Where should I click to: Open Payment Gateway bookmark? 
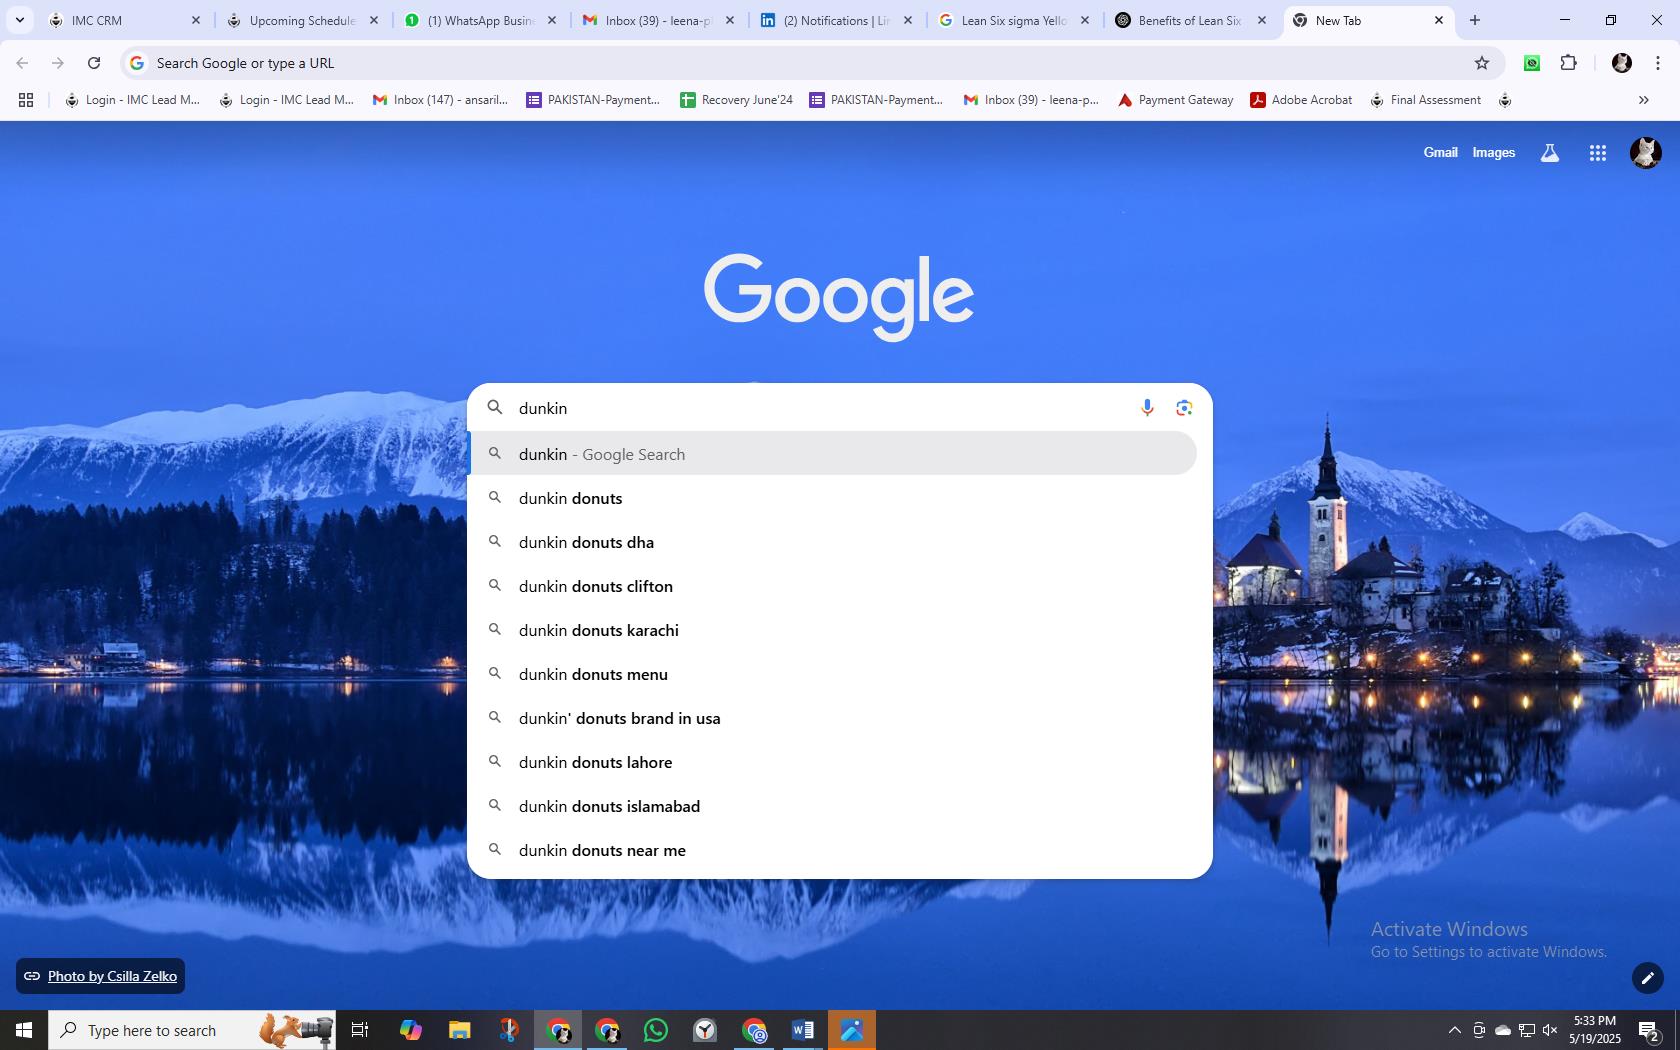tap(1175, 100)
